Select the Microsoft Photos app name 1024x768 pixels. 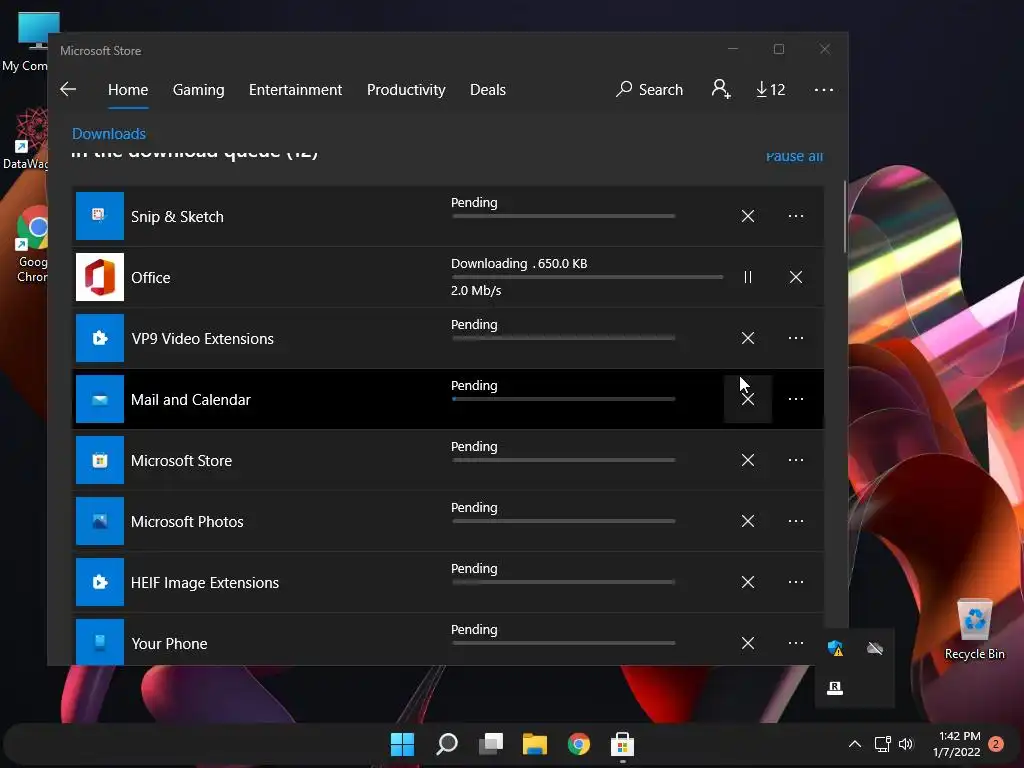point(187,522)
